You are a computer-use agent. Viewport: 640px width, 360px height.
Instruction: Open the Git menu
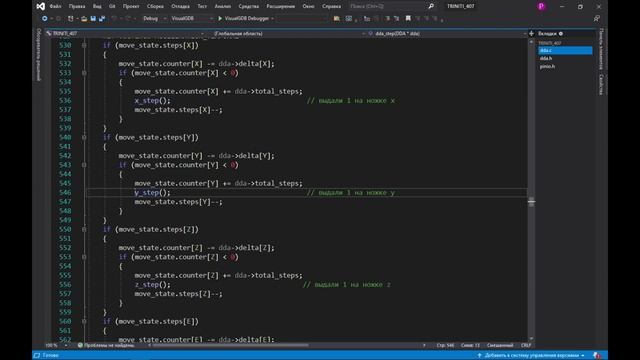tap(112, 6)
